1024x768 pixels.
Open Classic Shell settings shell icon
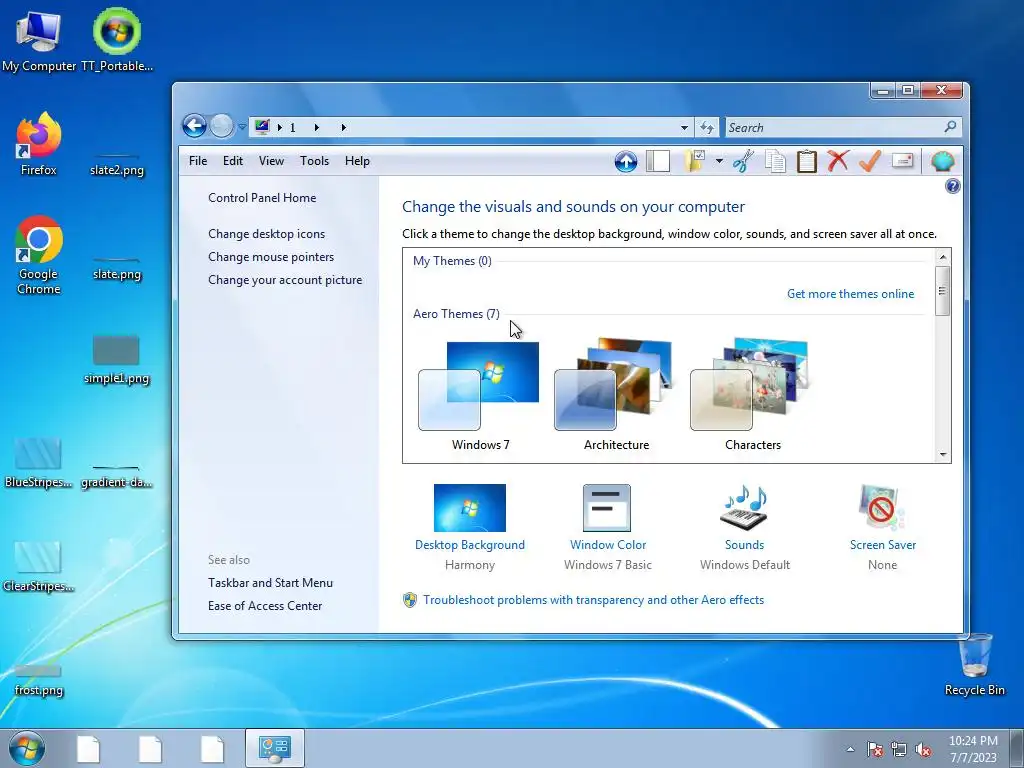tap(942, 161)
